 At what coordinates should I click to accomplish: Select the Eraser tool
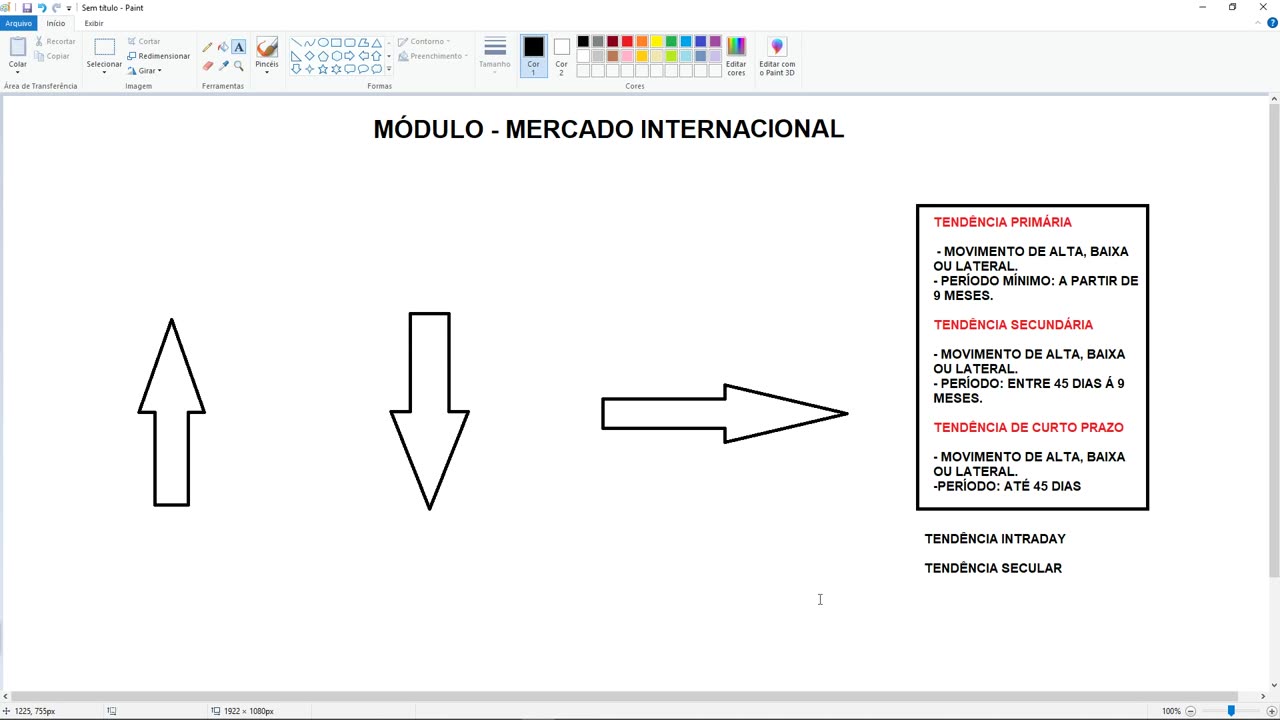tap(207, 66)
